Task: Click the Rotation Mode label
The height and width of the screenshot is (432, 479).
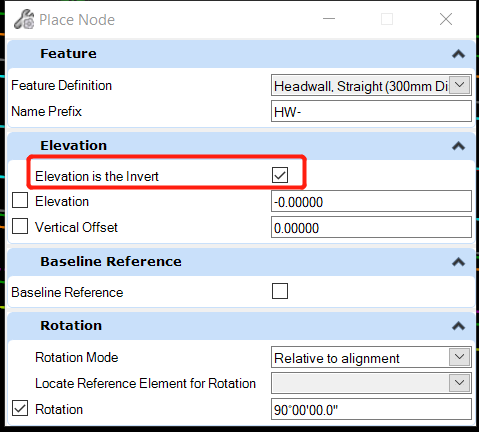Action: 77,357
